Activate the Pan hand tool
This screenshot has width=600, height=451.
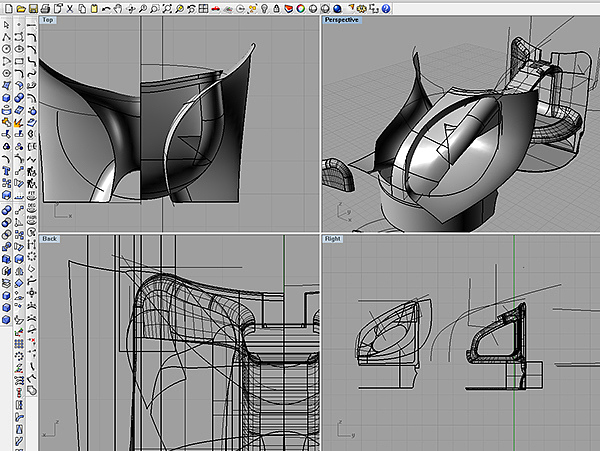(118, 8)
